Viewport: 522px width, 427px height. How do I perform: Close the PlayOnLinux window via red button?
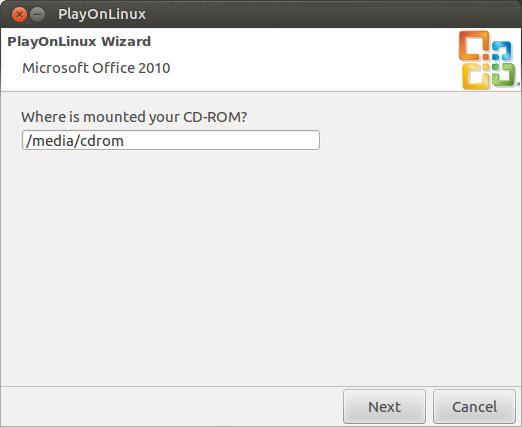pos(19,14)
